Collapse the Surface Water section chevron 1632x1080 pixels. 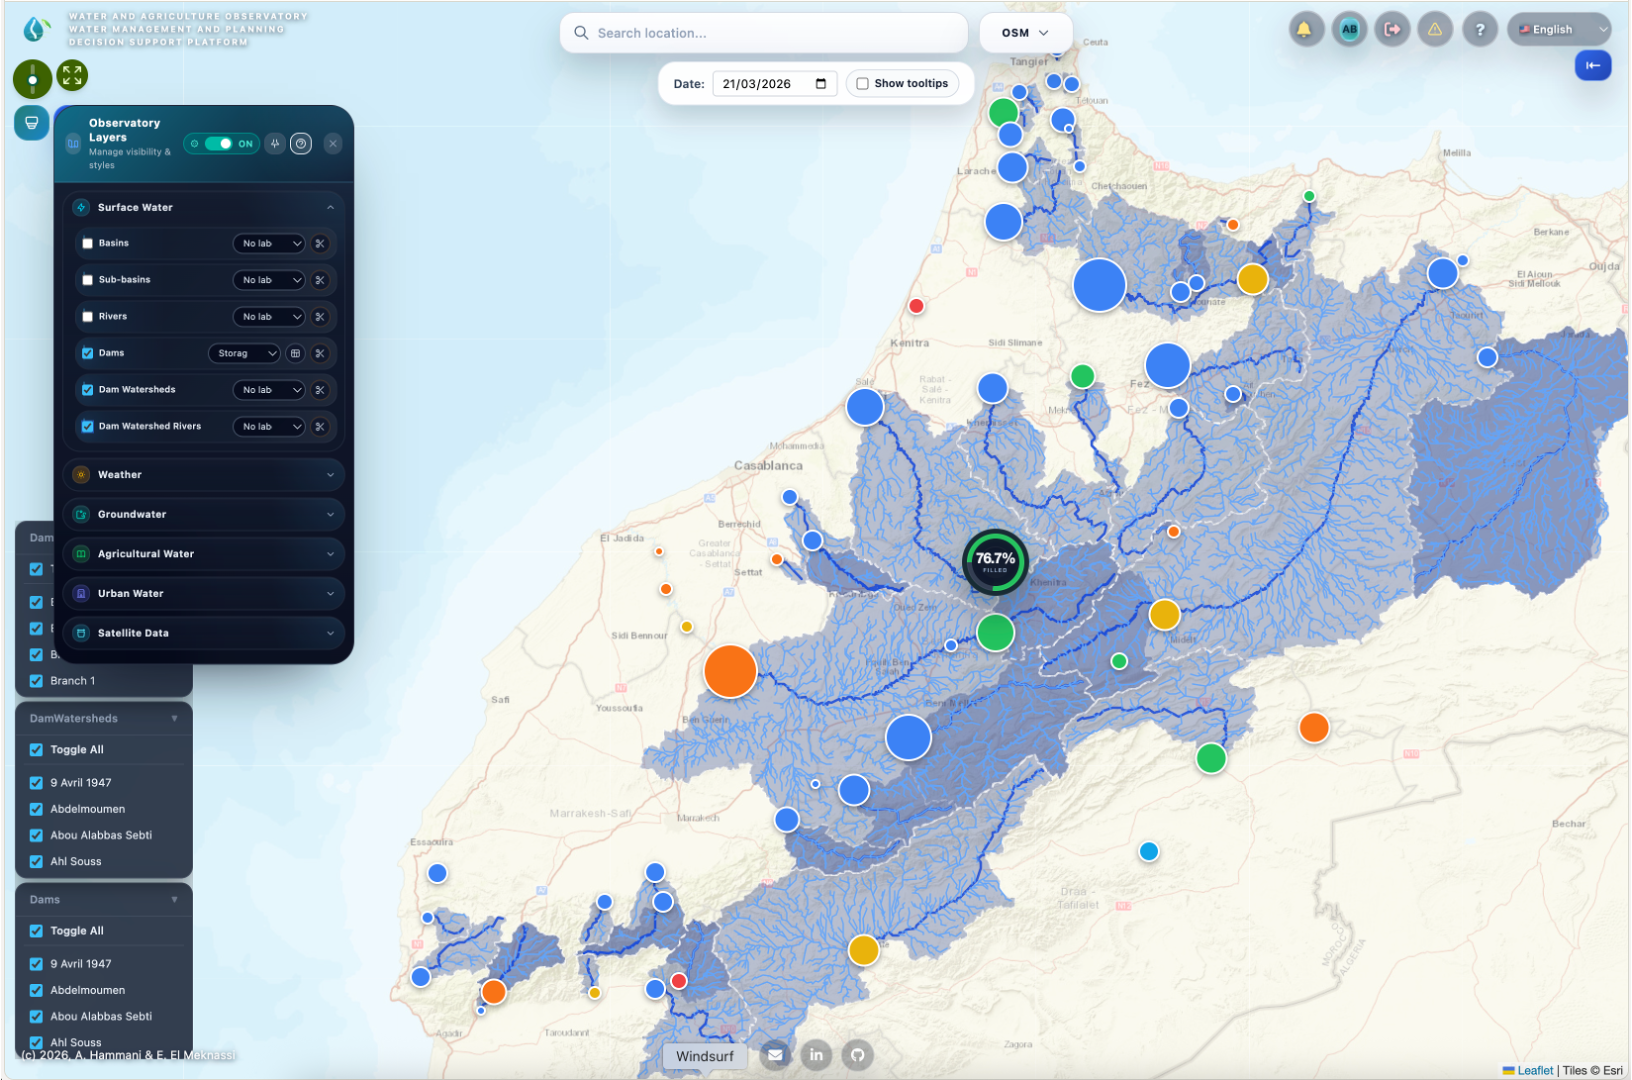[331, 207]
